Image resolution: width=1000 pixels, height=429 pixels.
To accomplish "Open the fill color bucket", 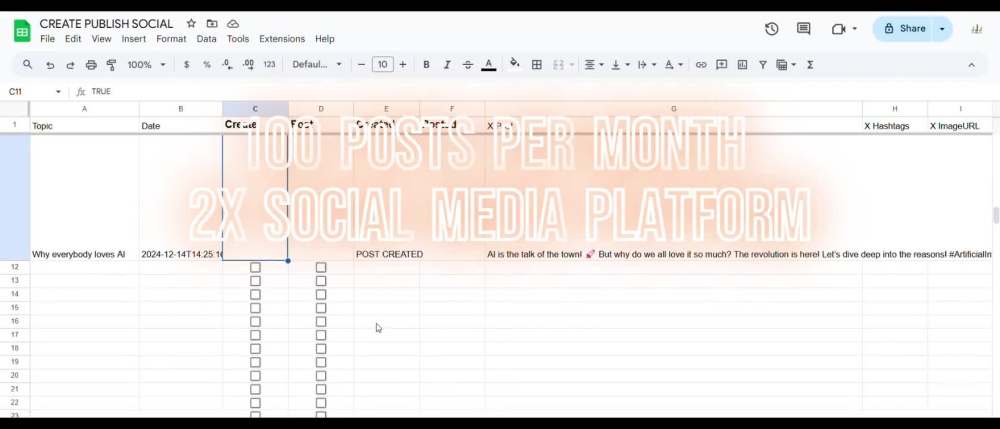I will (515, 64).
